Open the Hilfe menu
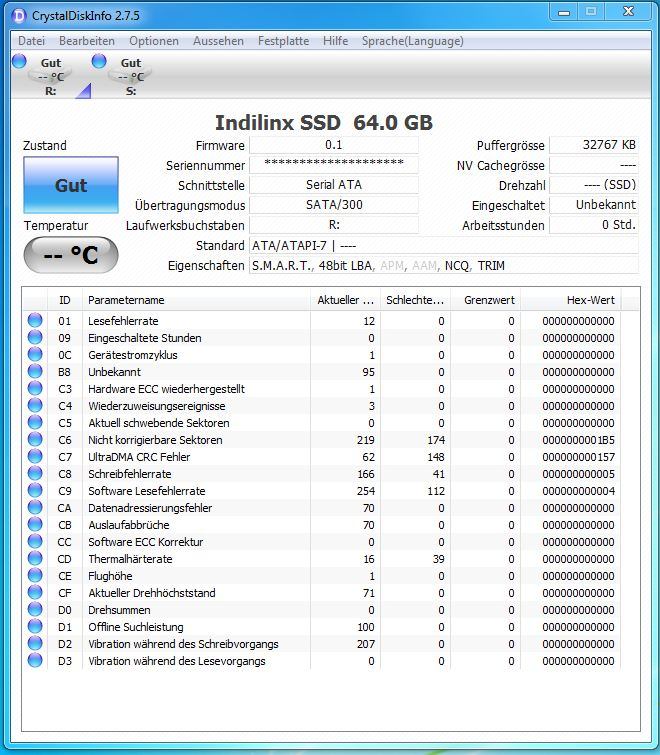 coord(335,41)
